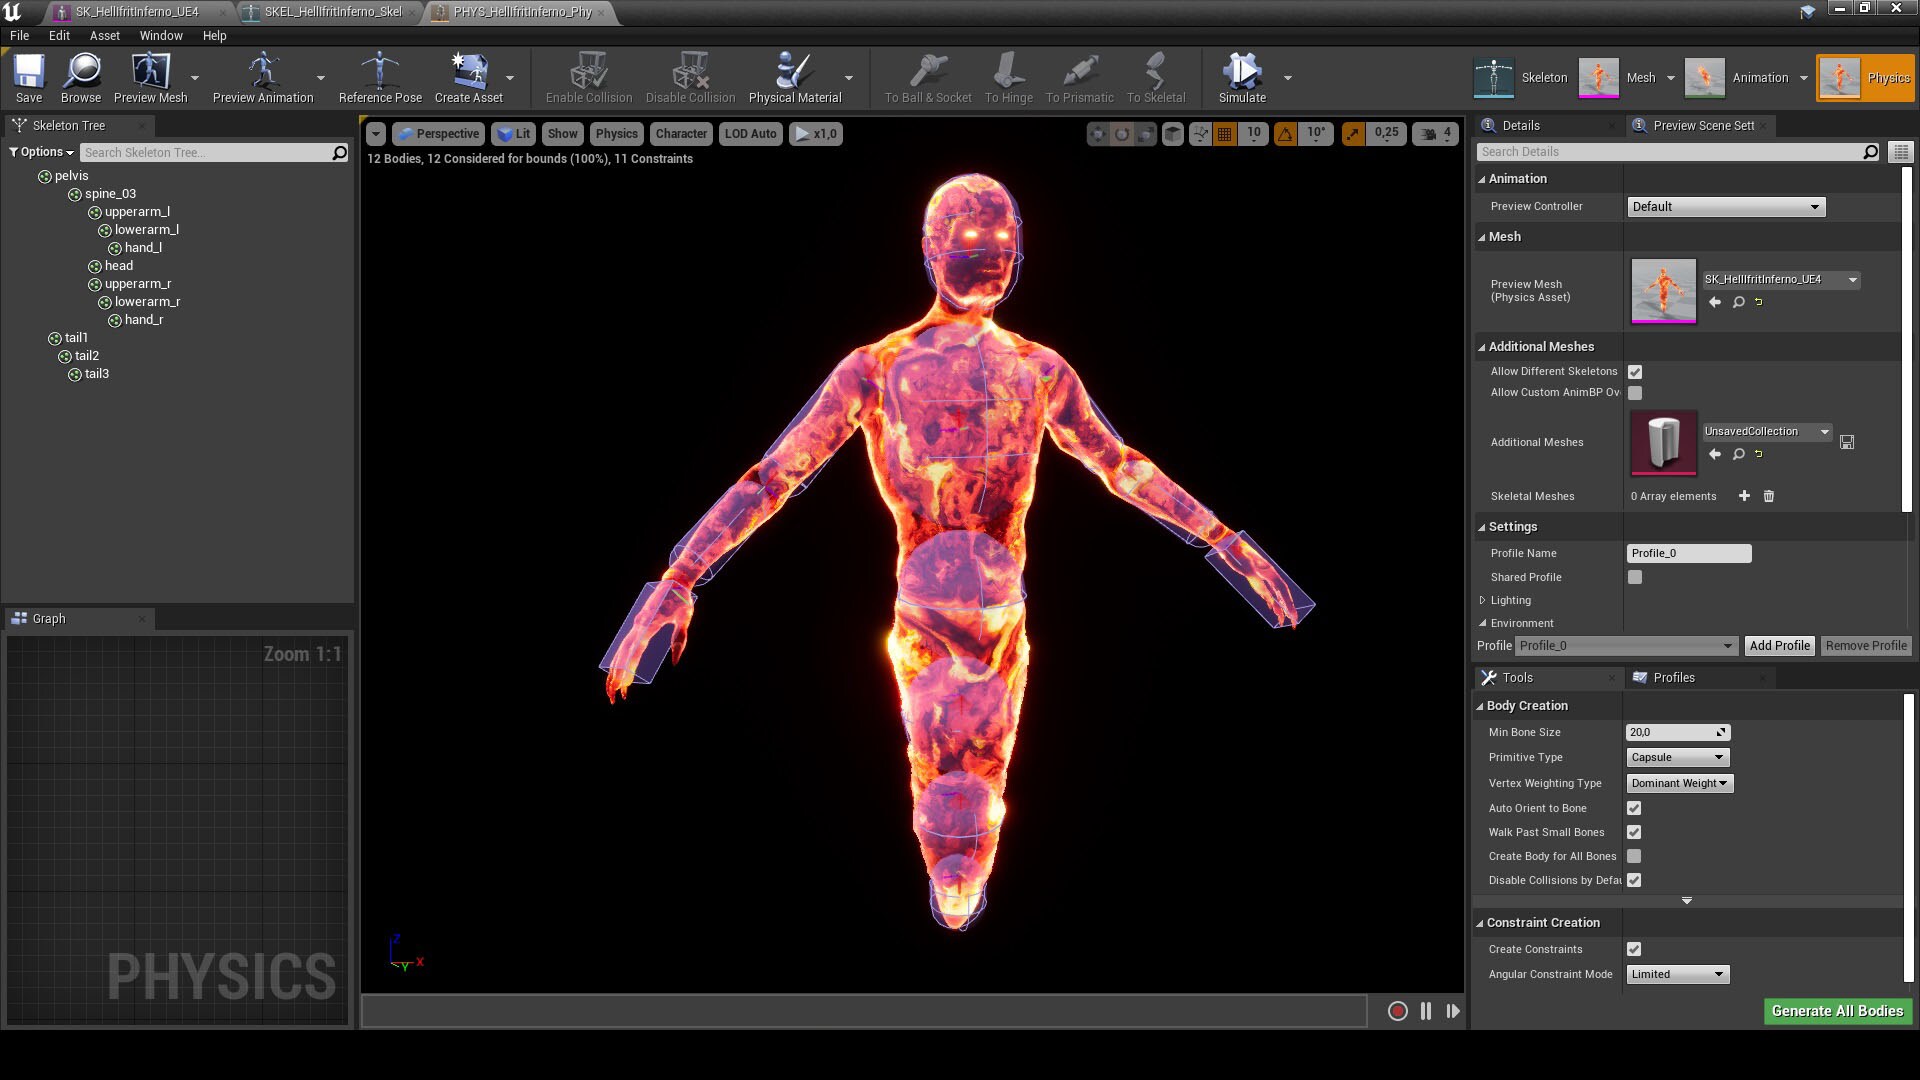This screenshot has height=1080, width=1920.
Task: Enable Create Body for All Bones
Action: click(x=1634, y=856)
